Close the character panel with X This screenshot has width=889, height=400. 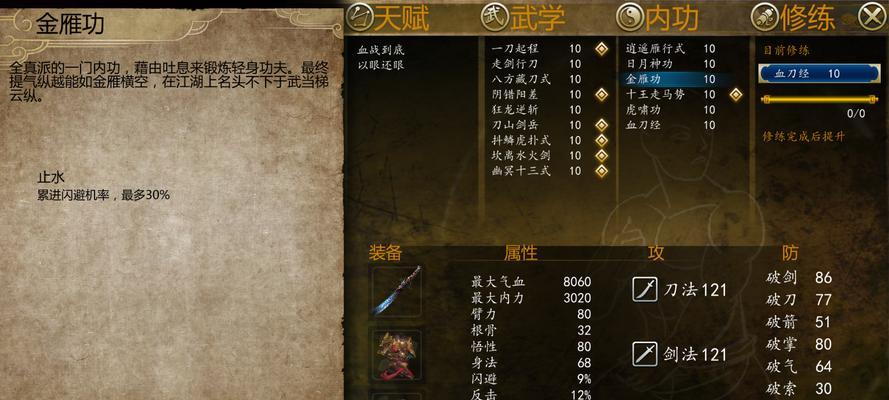pyautogui.click(x=871, y=18)
